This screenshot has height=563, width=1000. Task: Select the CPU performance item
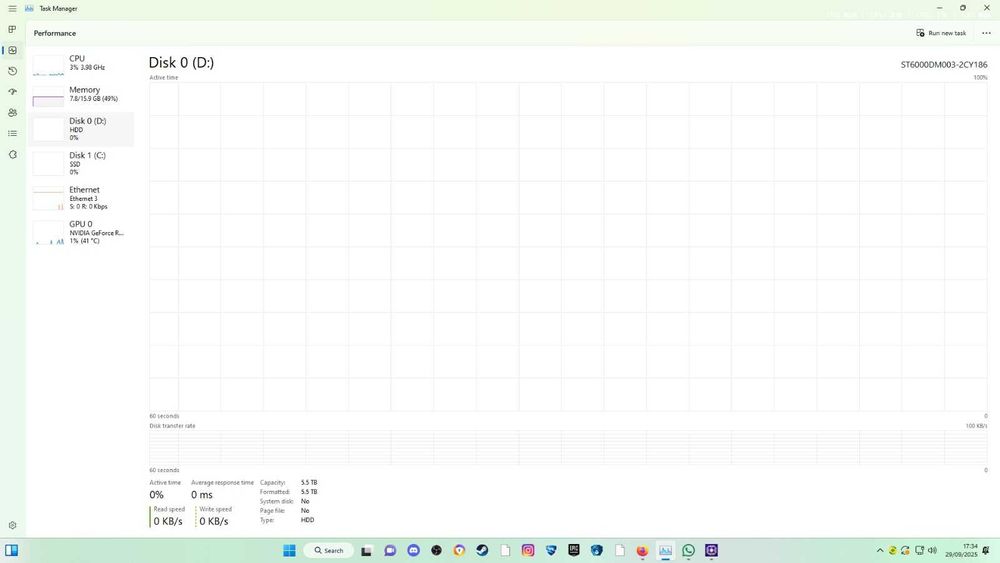[82, 63]
